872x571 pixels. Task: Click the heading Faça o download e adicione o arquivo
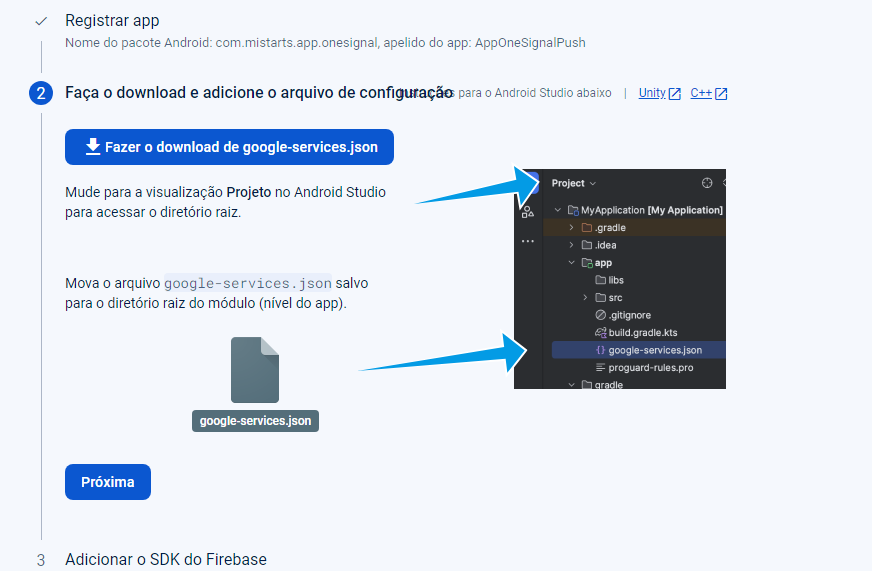click(259, 92)
